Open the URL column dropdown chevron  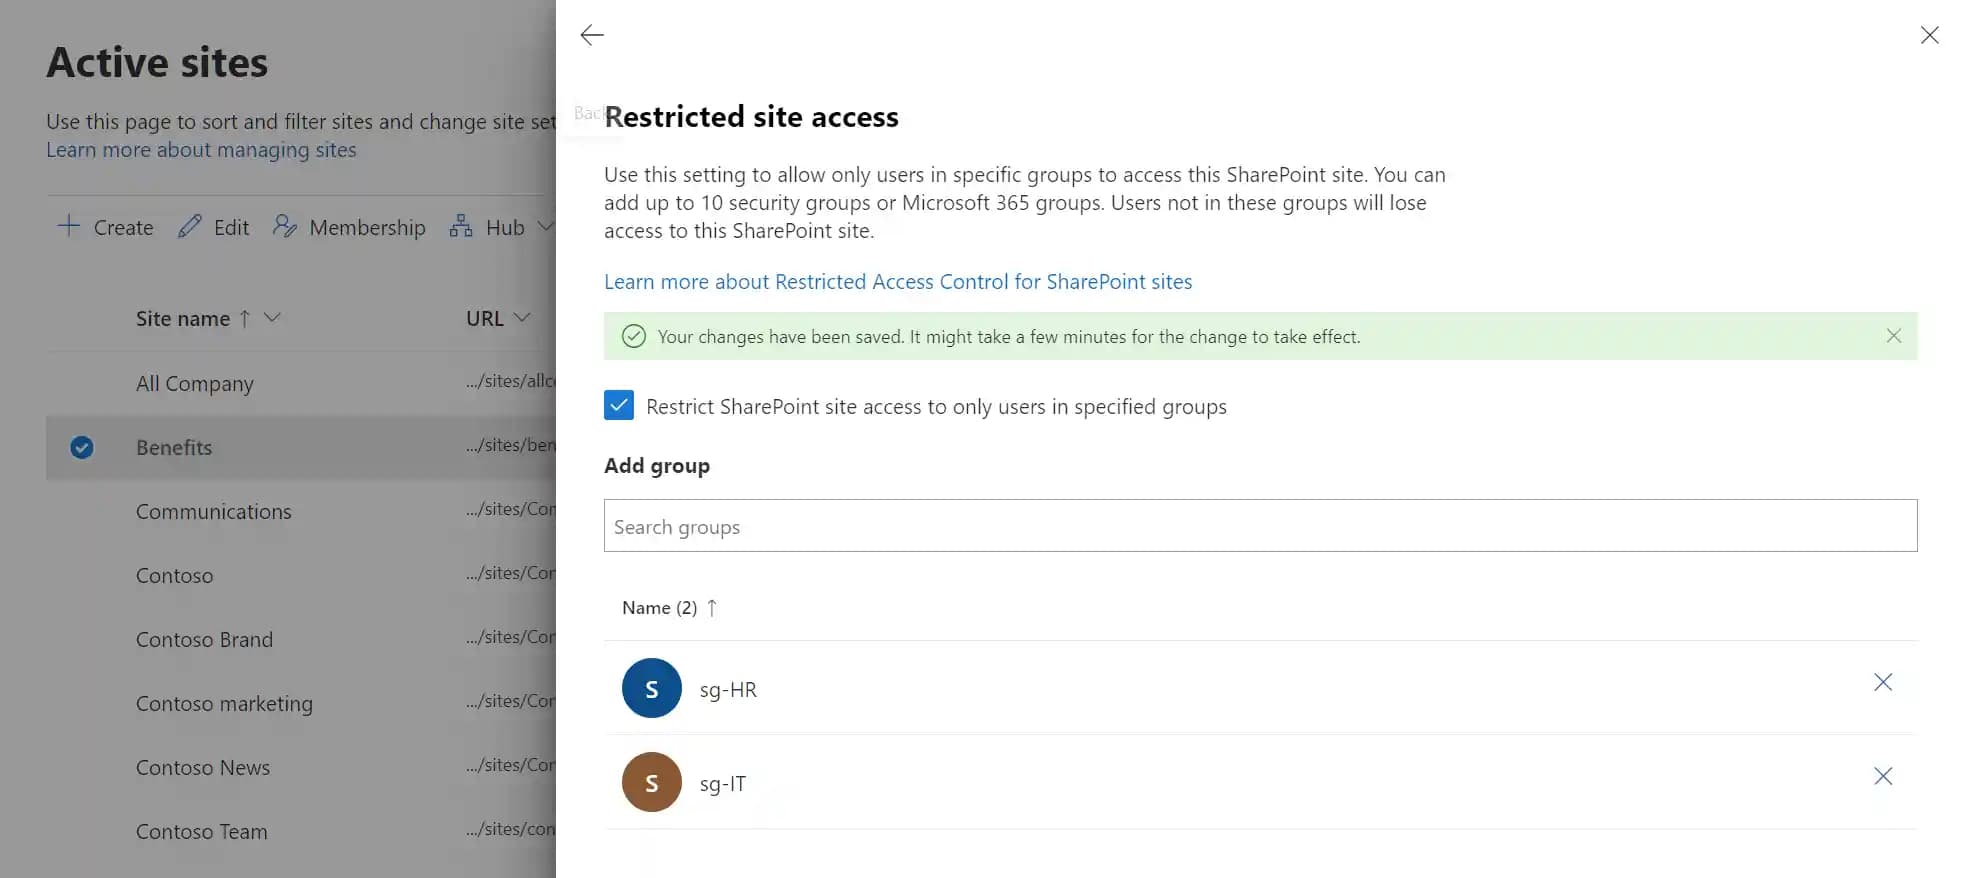click(521, 318)
